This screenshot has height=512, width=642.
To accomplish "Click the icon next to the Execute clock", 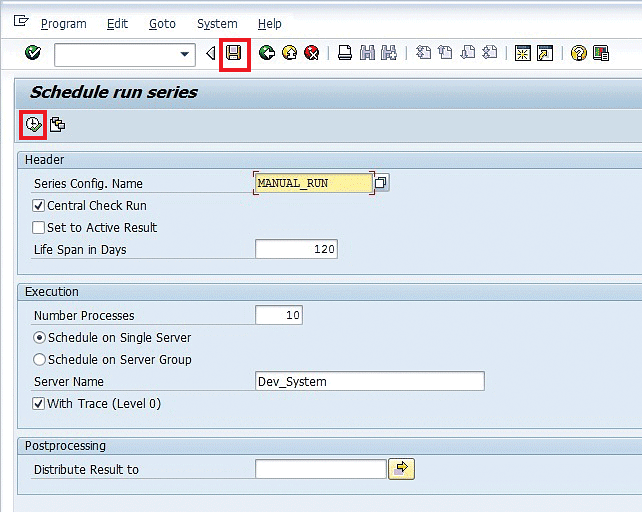I will click(58, 124).
